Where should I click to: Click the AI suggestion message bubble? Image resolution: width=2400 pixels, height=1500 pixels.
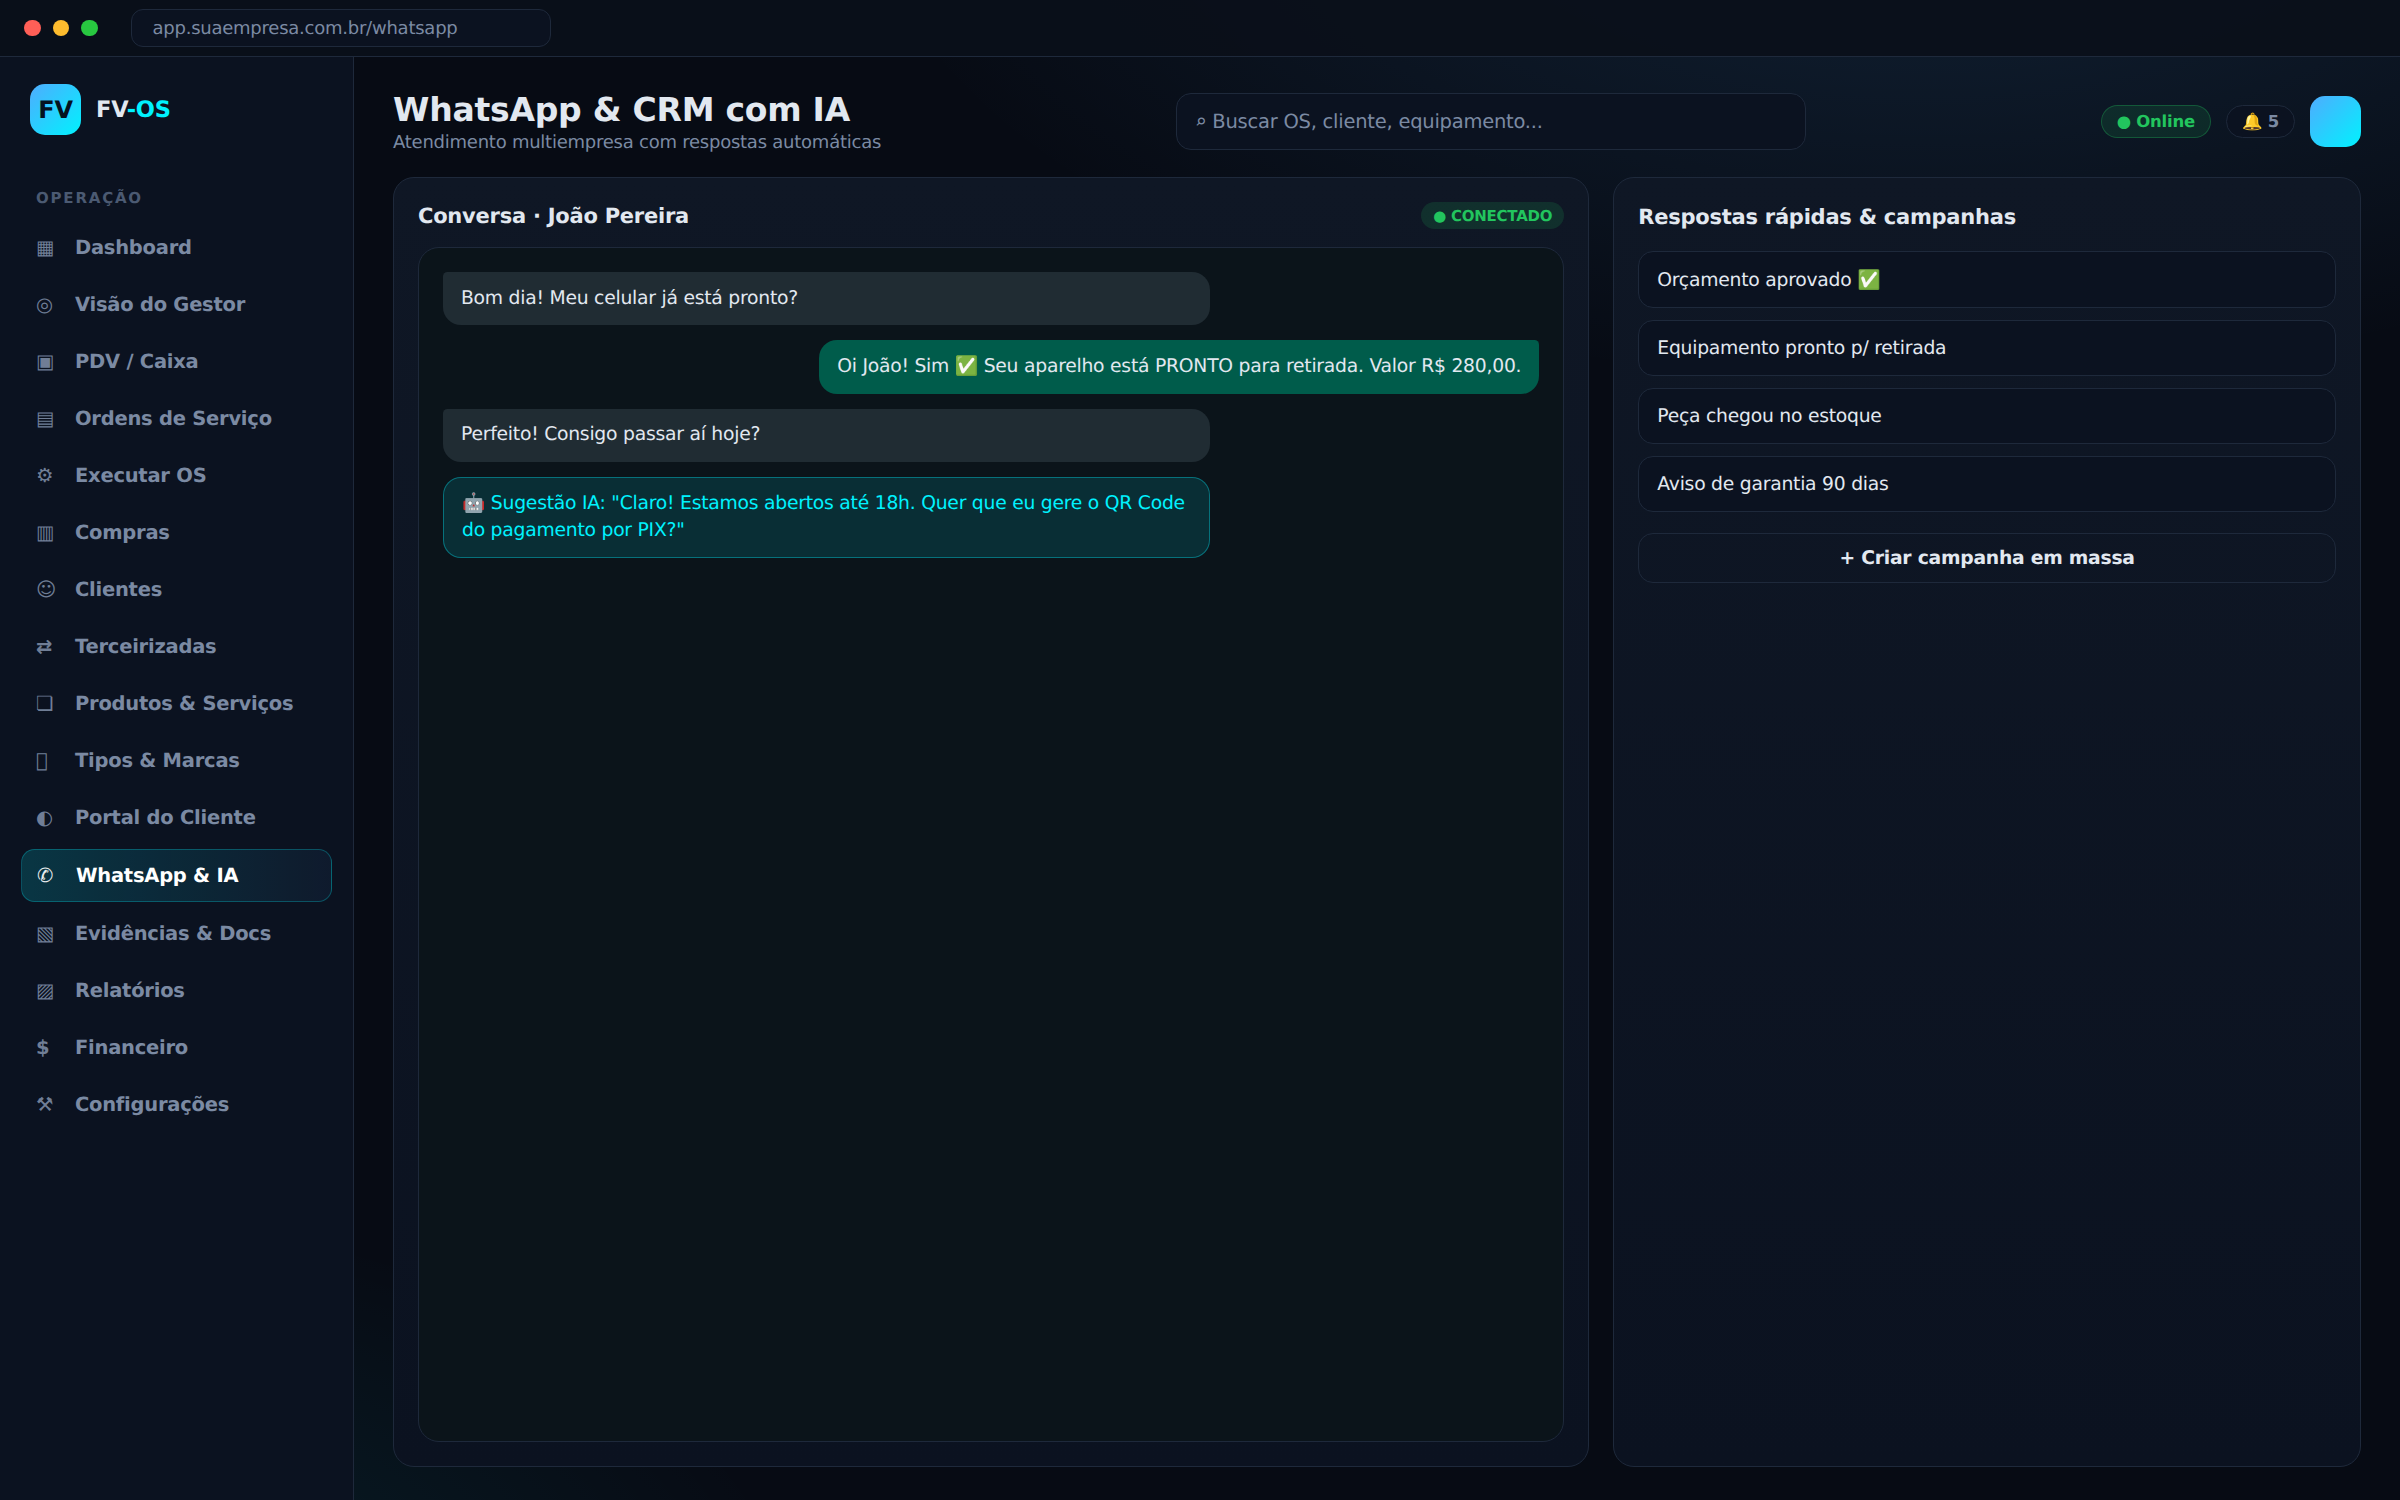826,517
